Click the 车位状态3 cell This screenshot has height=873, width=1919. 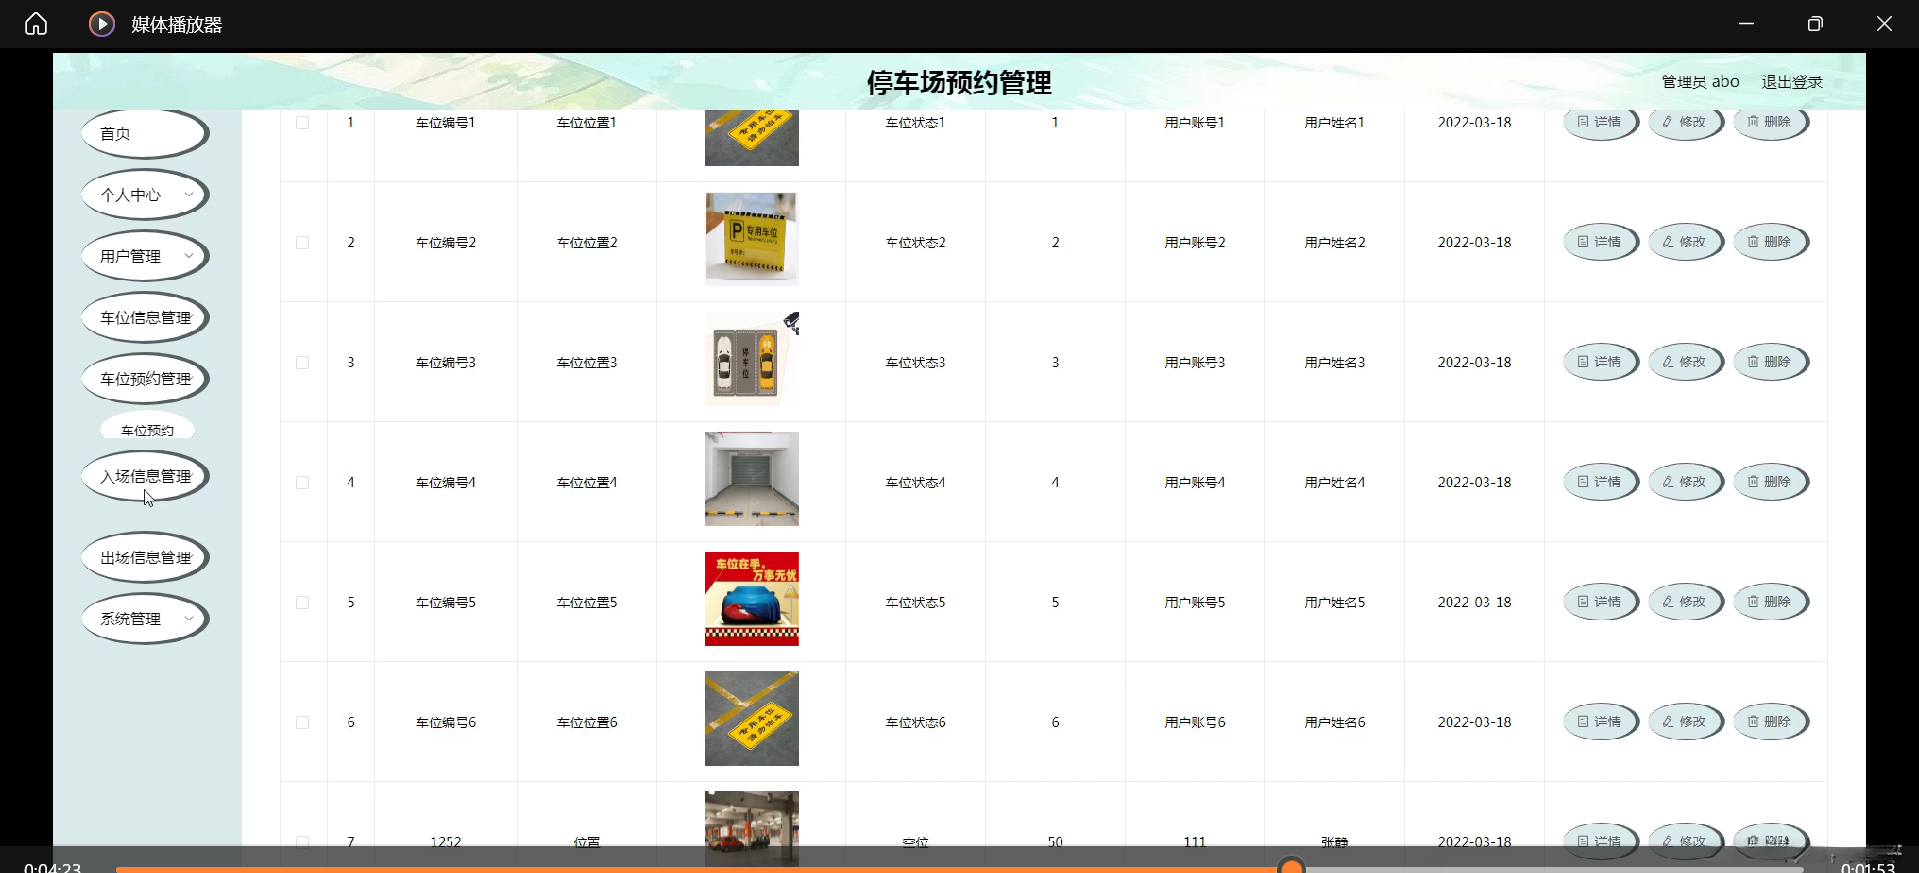coord(915,362)
